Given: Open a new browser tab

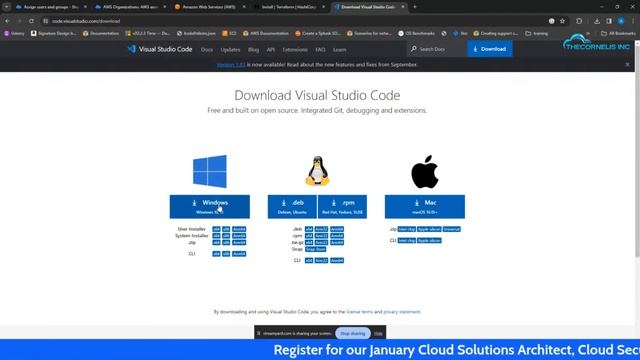Looking at the screenshot, I should 415,7.
